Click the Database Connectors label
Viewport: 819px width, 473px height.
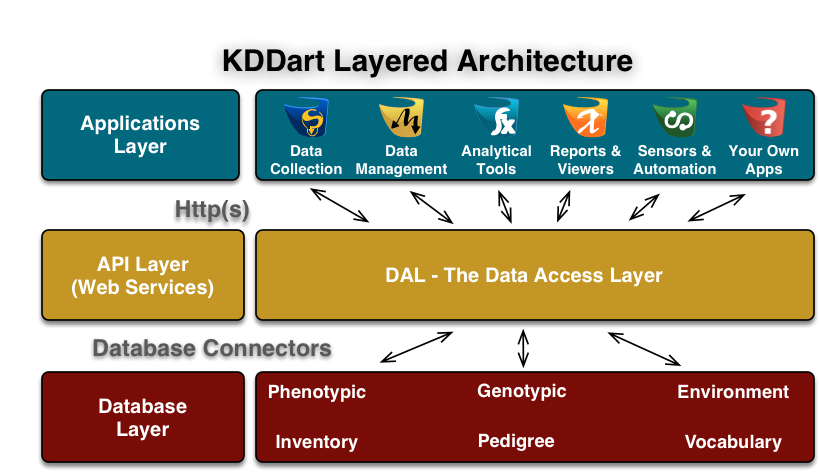click(212, 348)
